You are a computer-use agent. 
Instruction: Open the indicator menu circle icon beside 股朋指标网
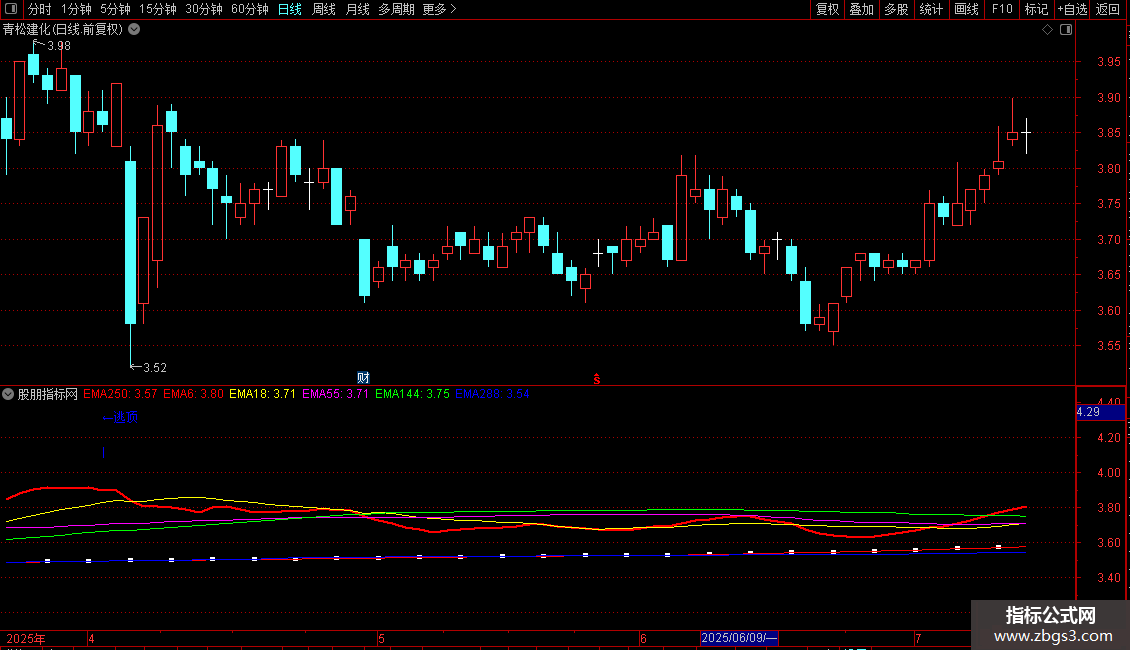coord(8,394)
